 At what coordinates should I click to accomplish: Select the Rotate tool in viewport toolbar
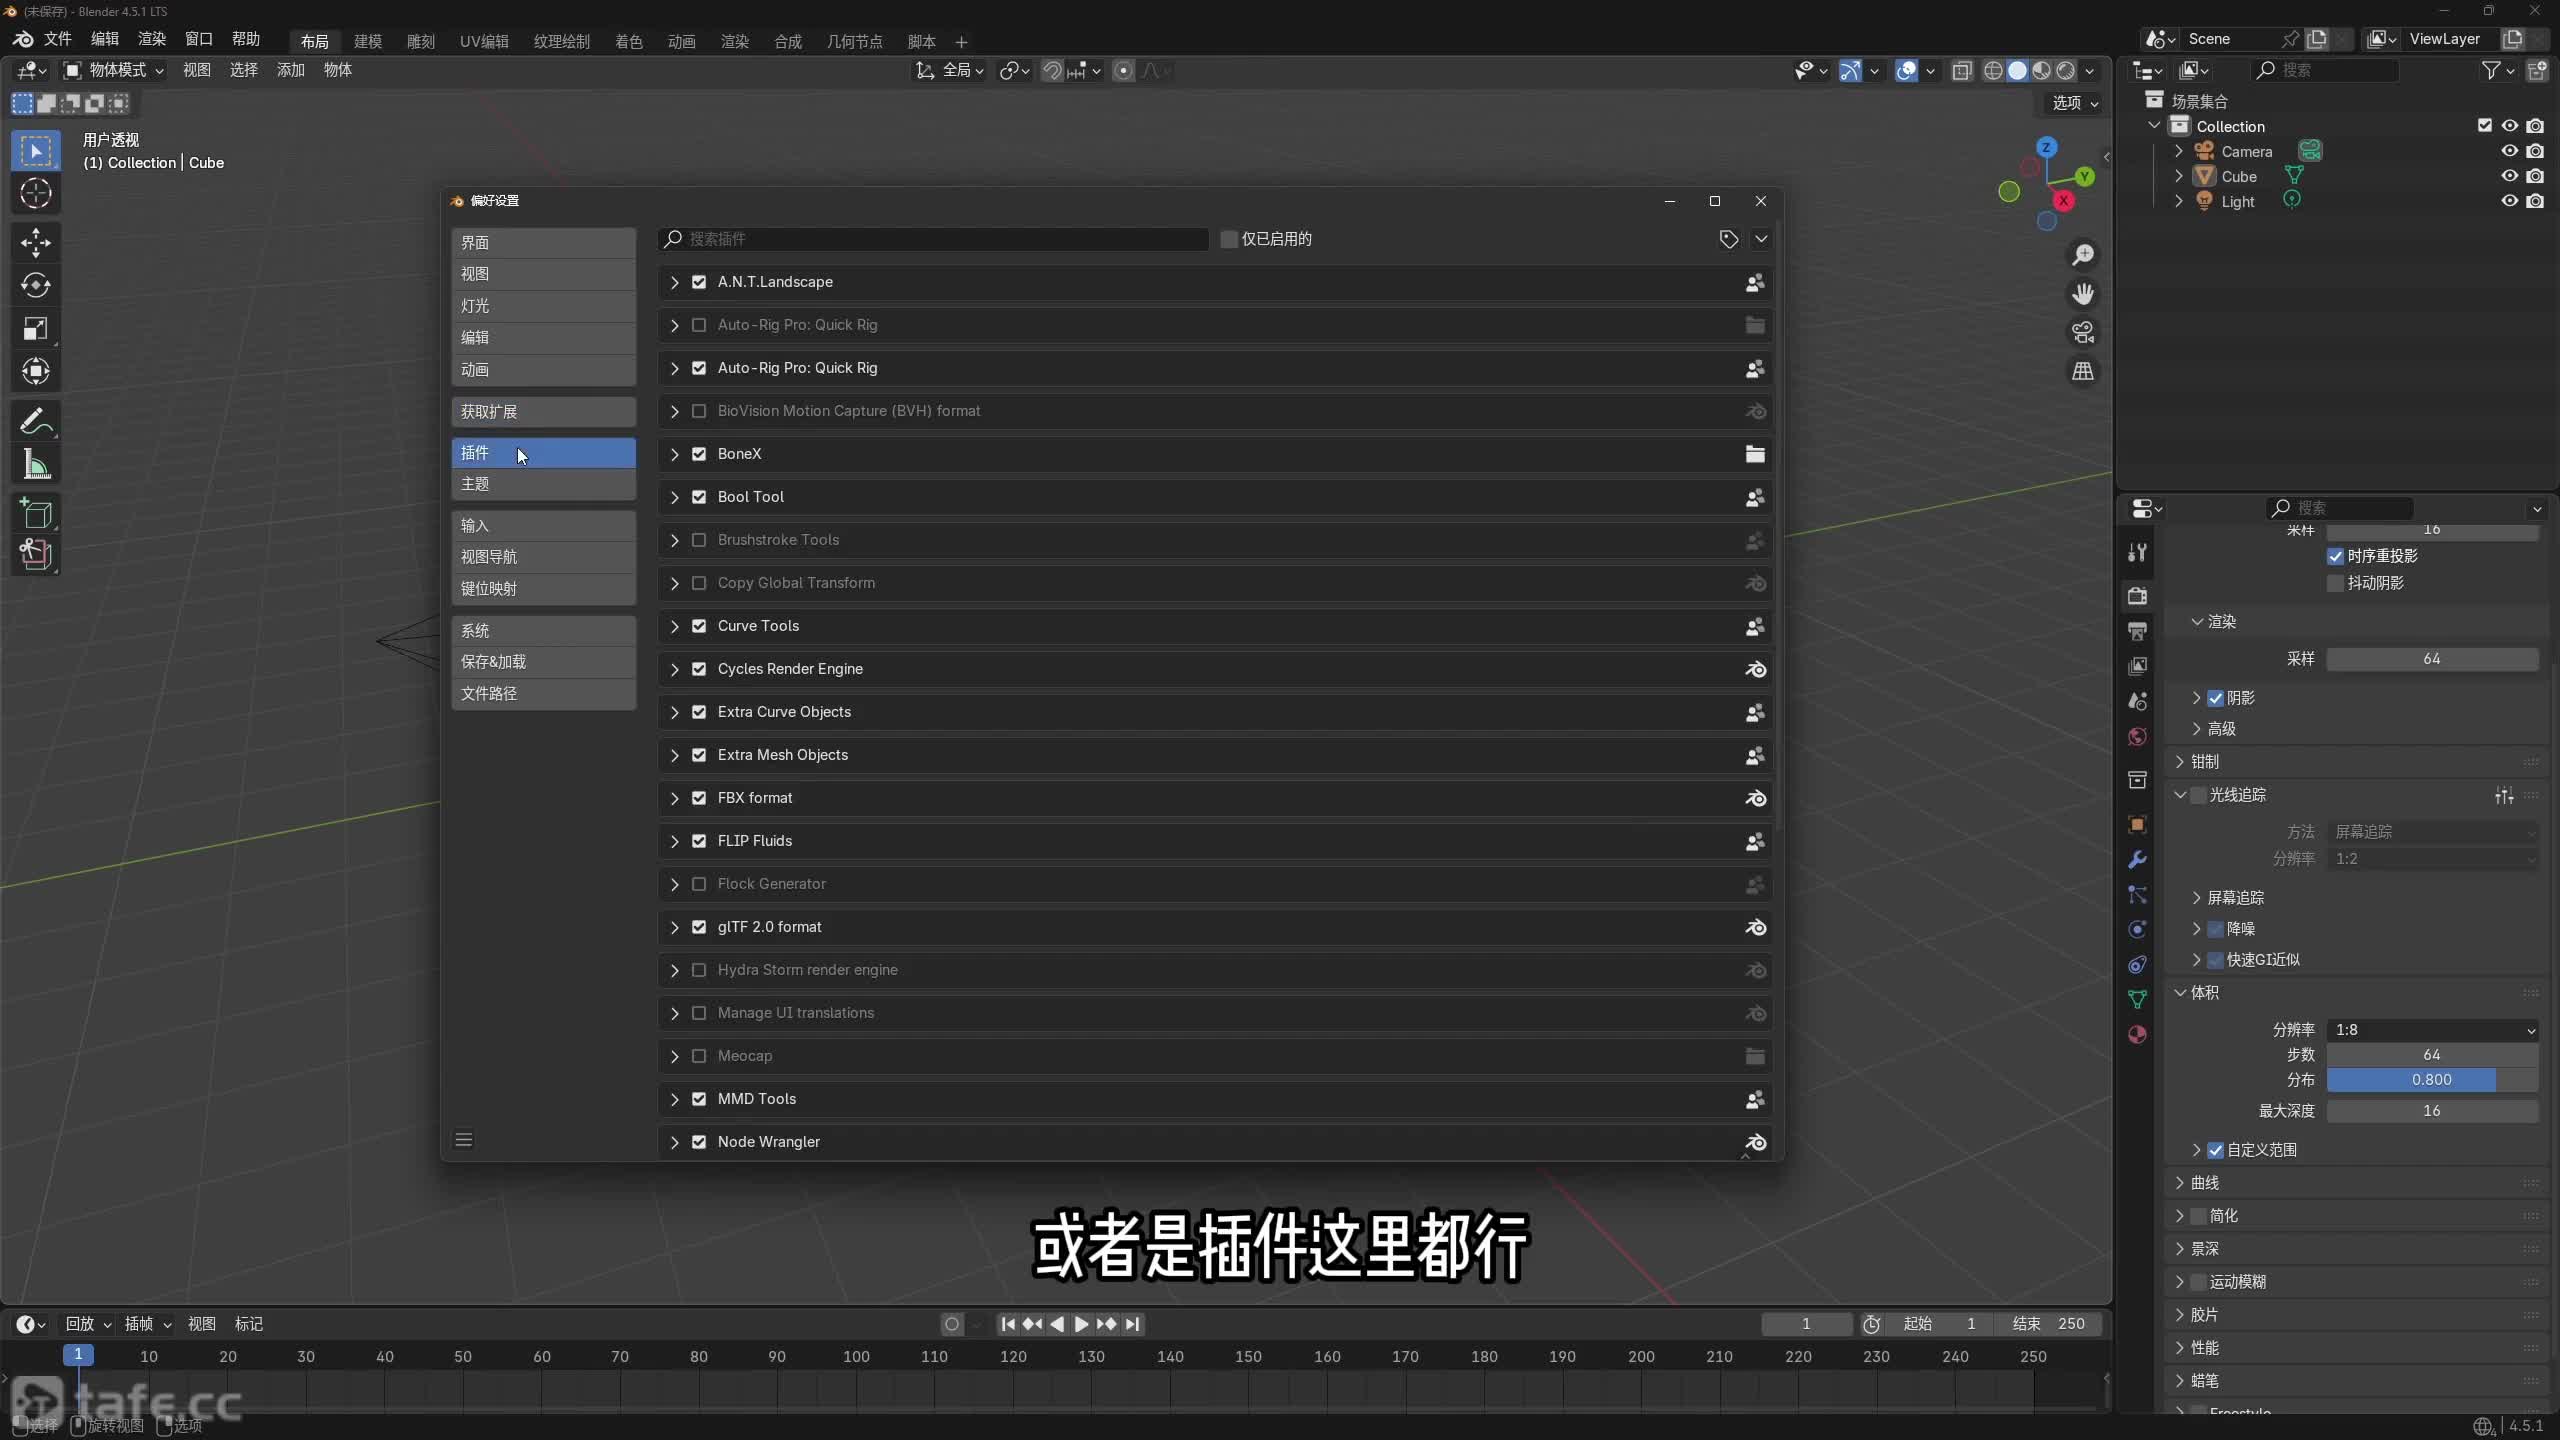tap(36, 285)
